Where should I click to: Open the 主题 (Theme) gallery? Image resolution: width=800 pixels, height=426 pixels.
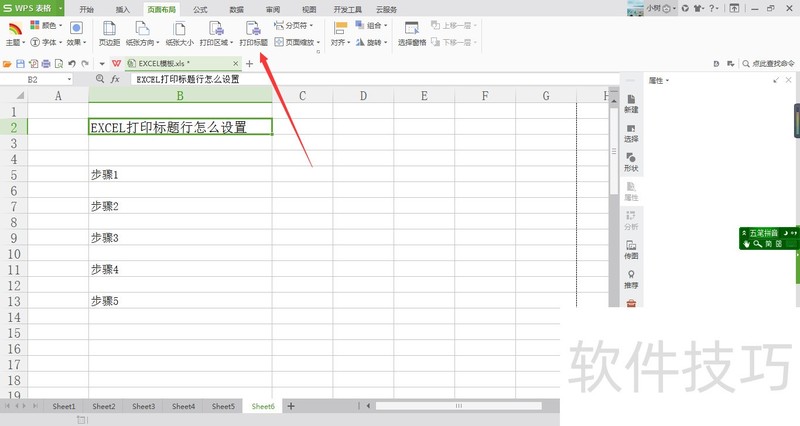click(15, 34)
